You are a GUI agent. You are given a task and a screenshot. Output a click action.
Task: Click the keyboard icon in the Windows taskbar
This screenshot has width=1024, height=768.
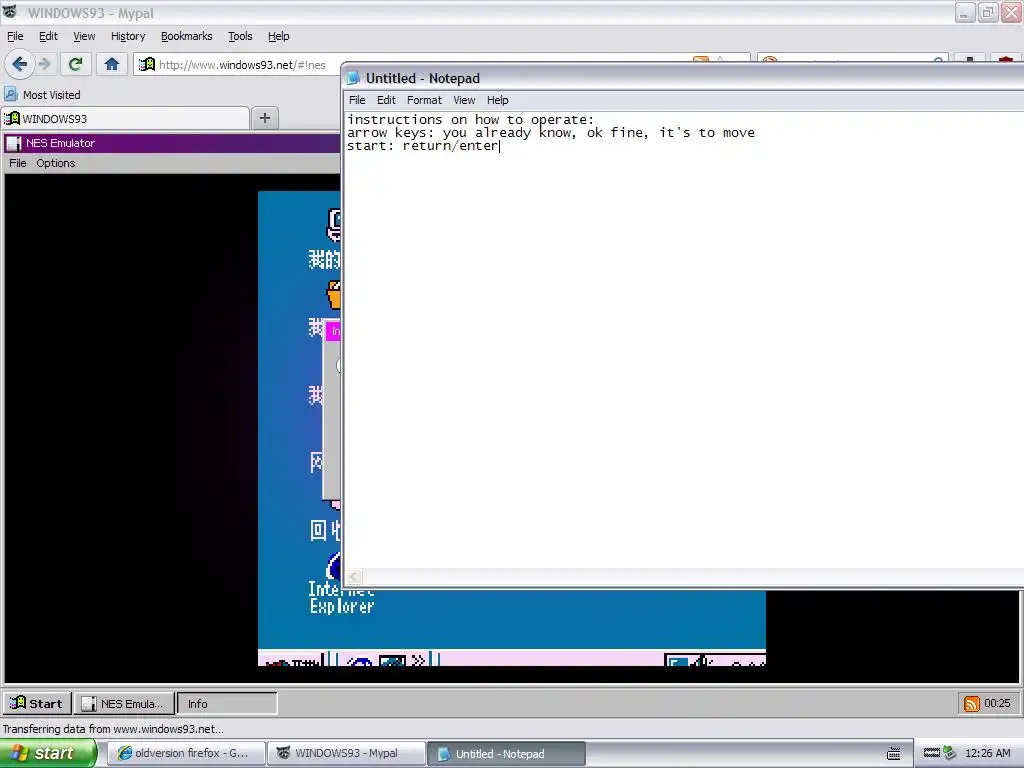pos(894,754)
